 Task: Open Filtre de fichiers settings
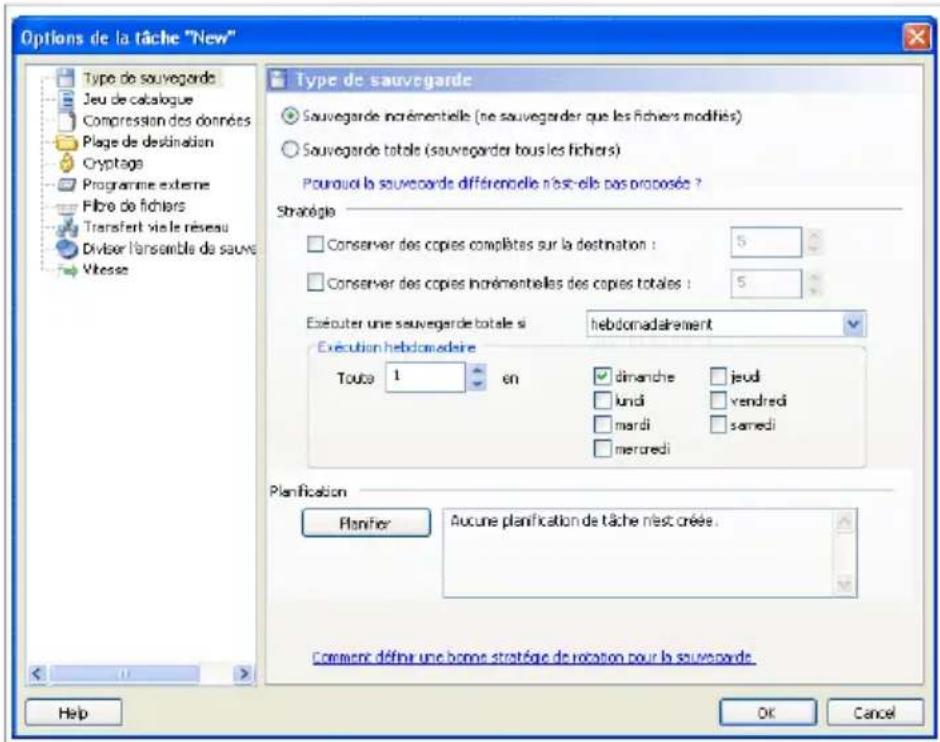pyautogui.click(x=134, y=206)
